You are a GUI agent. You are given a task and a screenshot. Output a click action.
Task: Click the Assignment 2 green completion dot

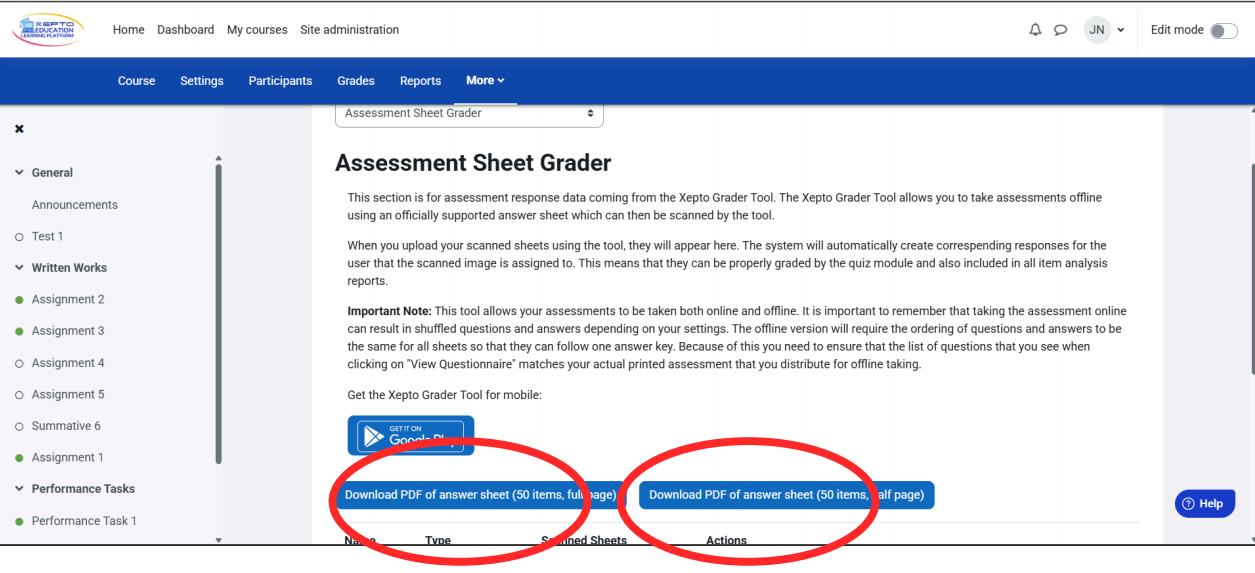(19, 300)
